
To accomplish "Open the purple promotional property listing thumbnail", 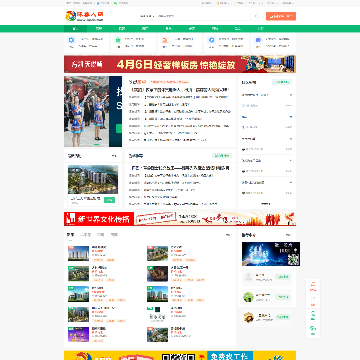I will click(x=78, y=334).
